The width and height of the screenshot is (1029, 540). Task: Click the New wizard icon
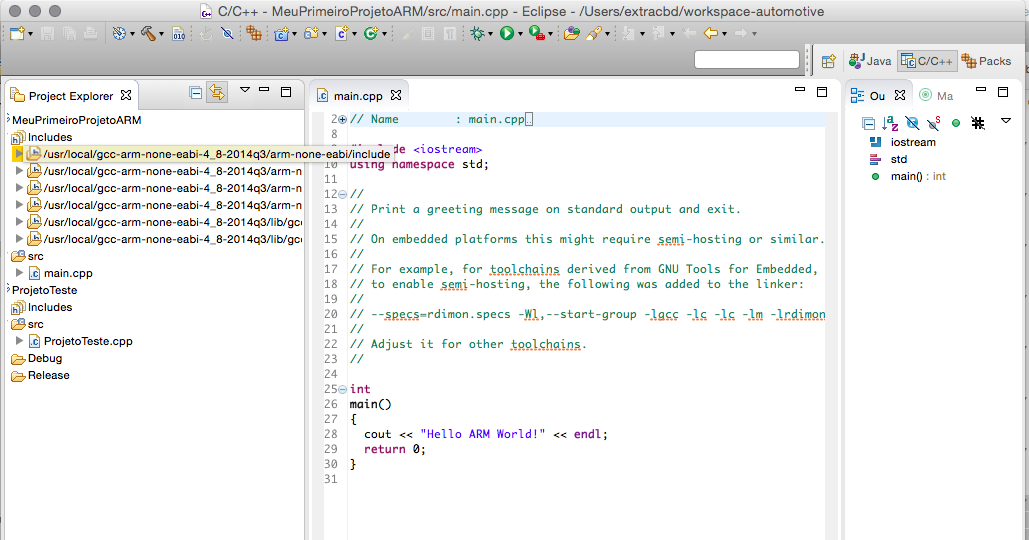coord(17,33)
